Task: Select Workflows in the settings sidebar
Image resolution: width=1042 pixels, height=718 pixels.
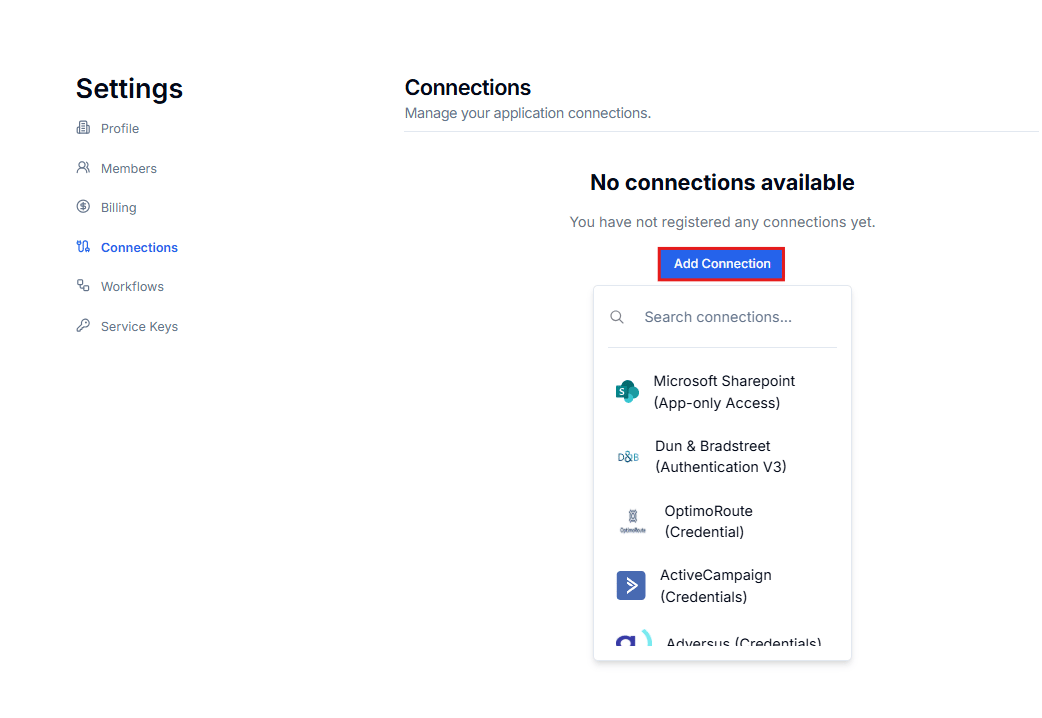Action: pos(132,287)
